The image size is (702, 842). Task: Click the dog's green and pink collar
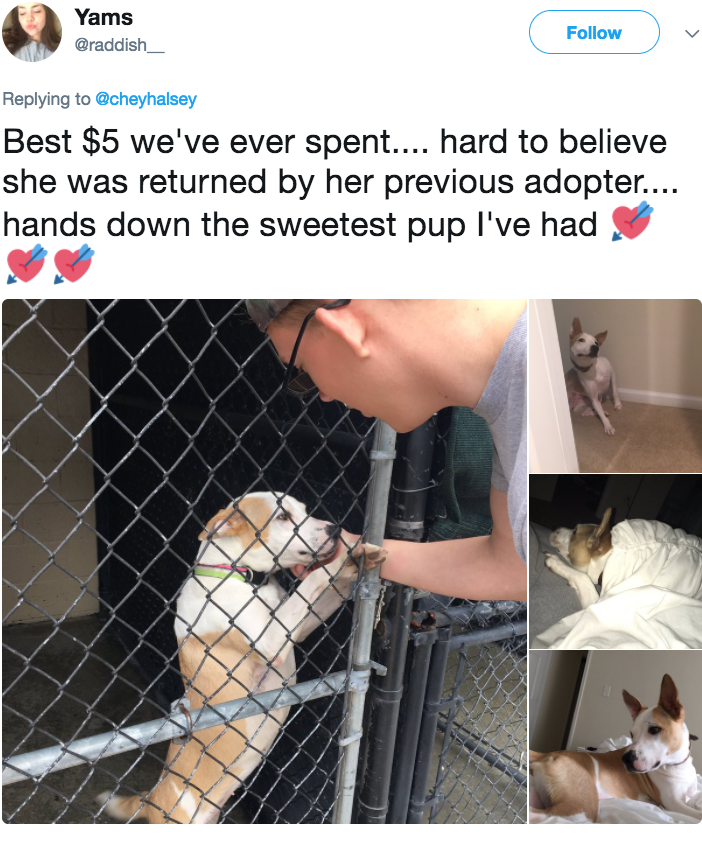pyautogui.click(x=224, y=572)
